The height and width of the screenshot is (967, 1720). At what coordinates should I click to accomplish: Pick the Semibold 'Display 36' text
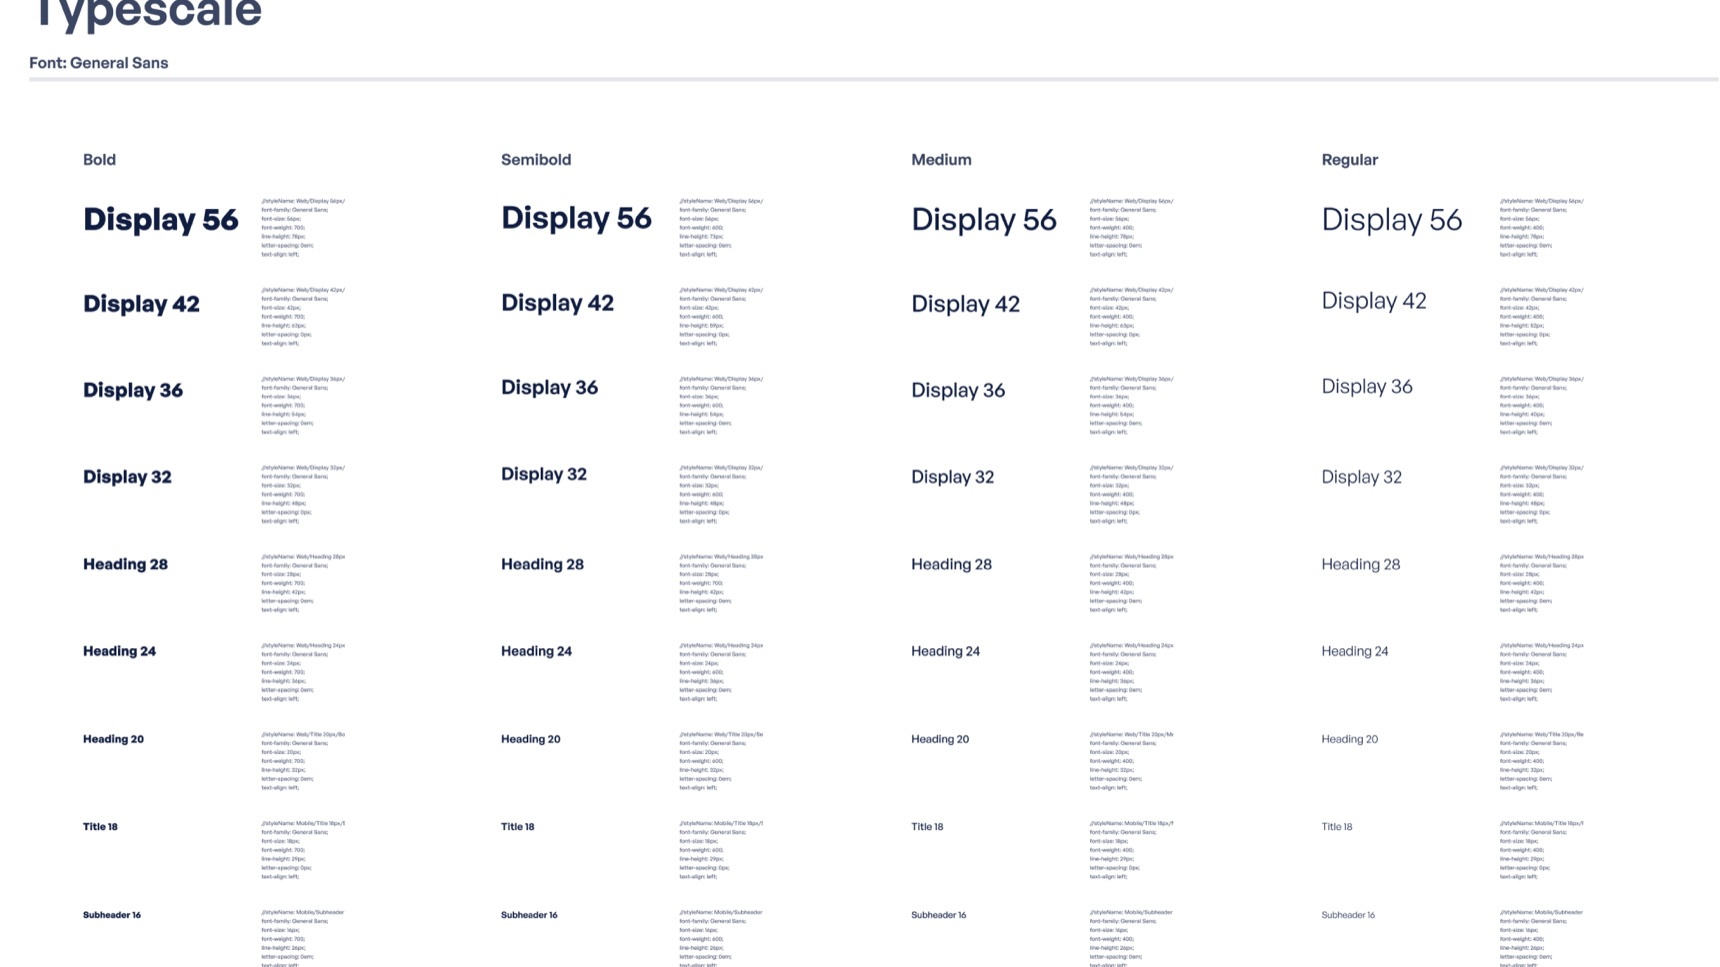(549, 388)
